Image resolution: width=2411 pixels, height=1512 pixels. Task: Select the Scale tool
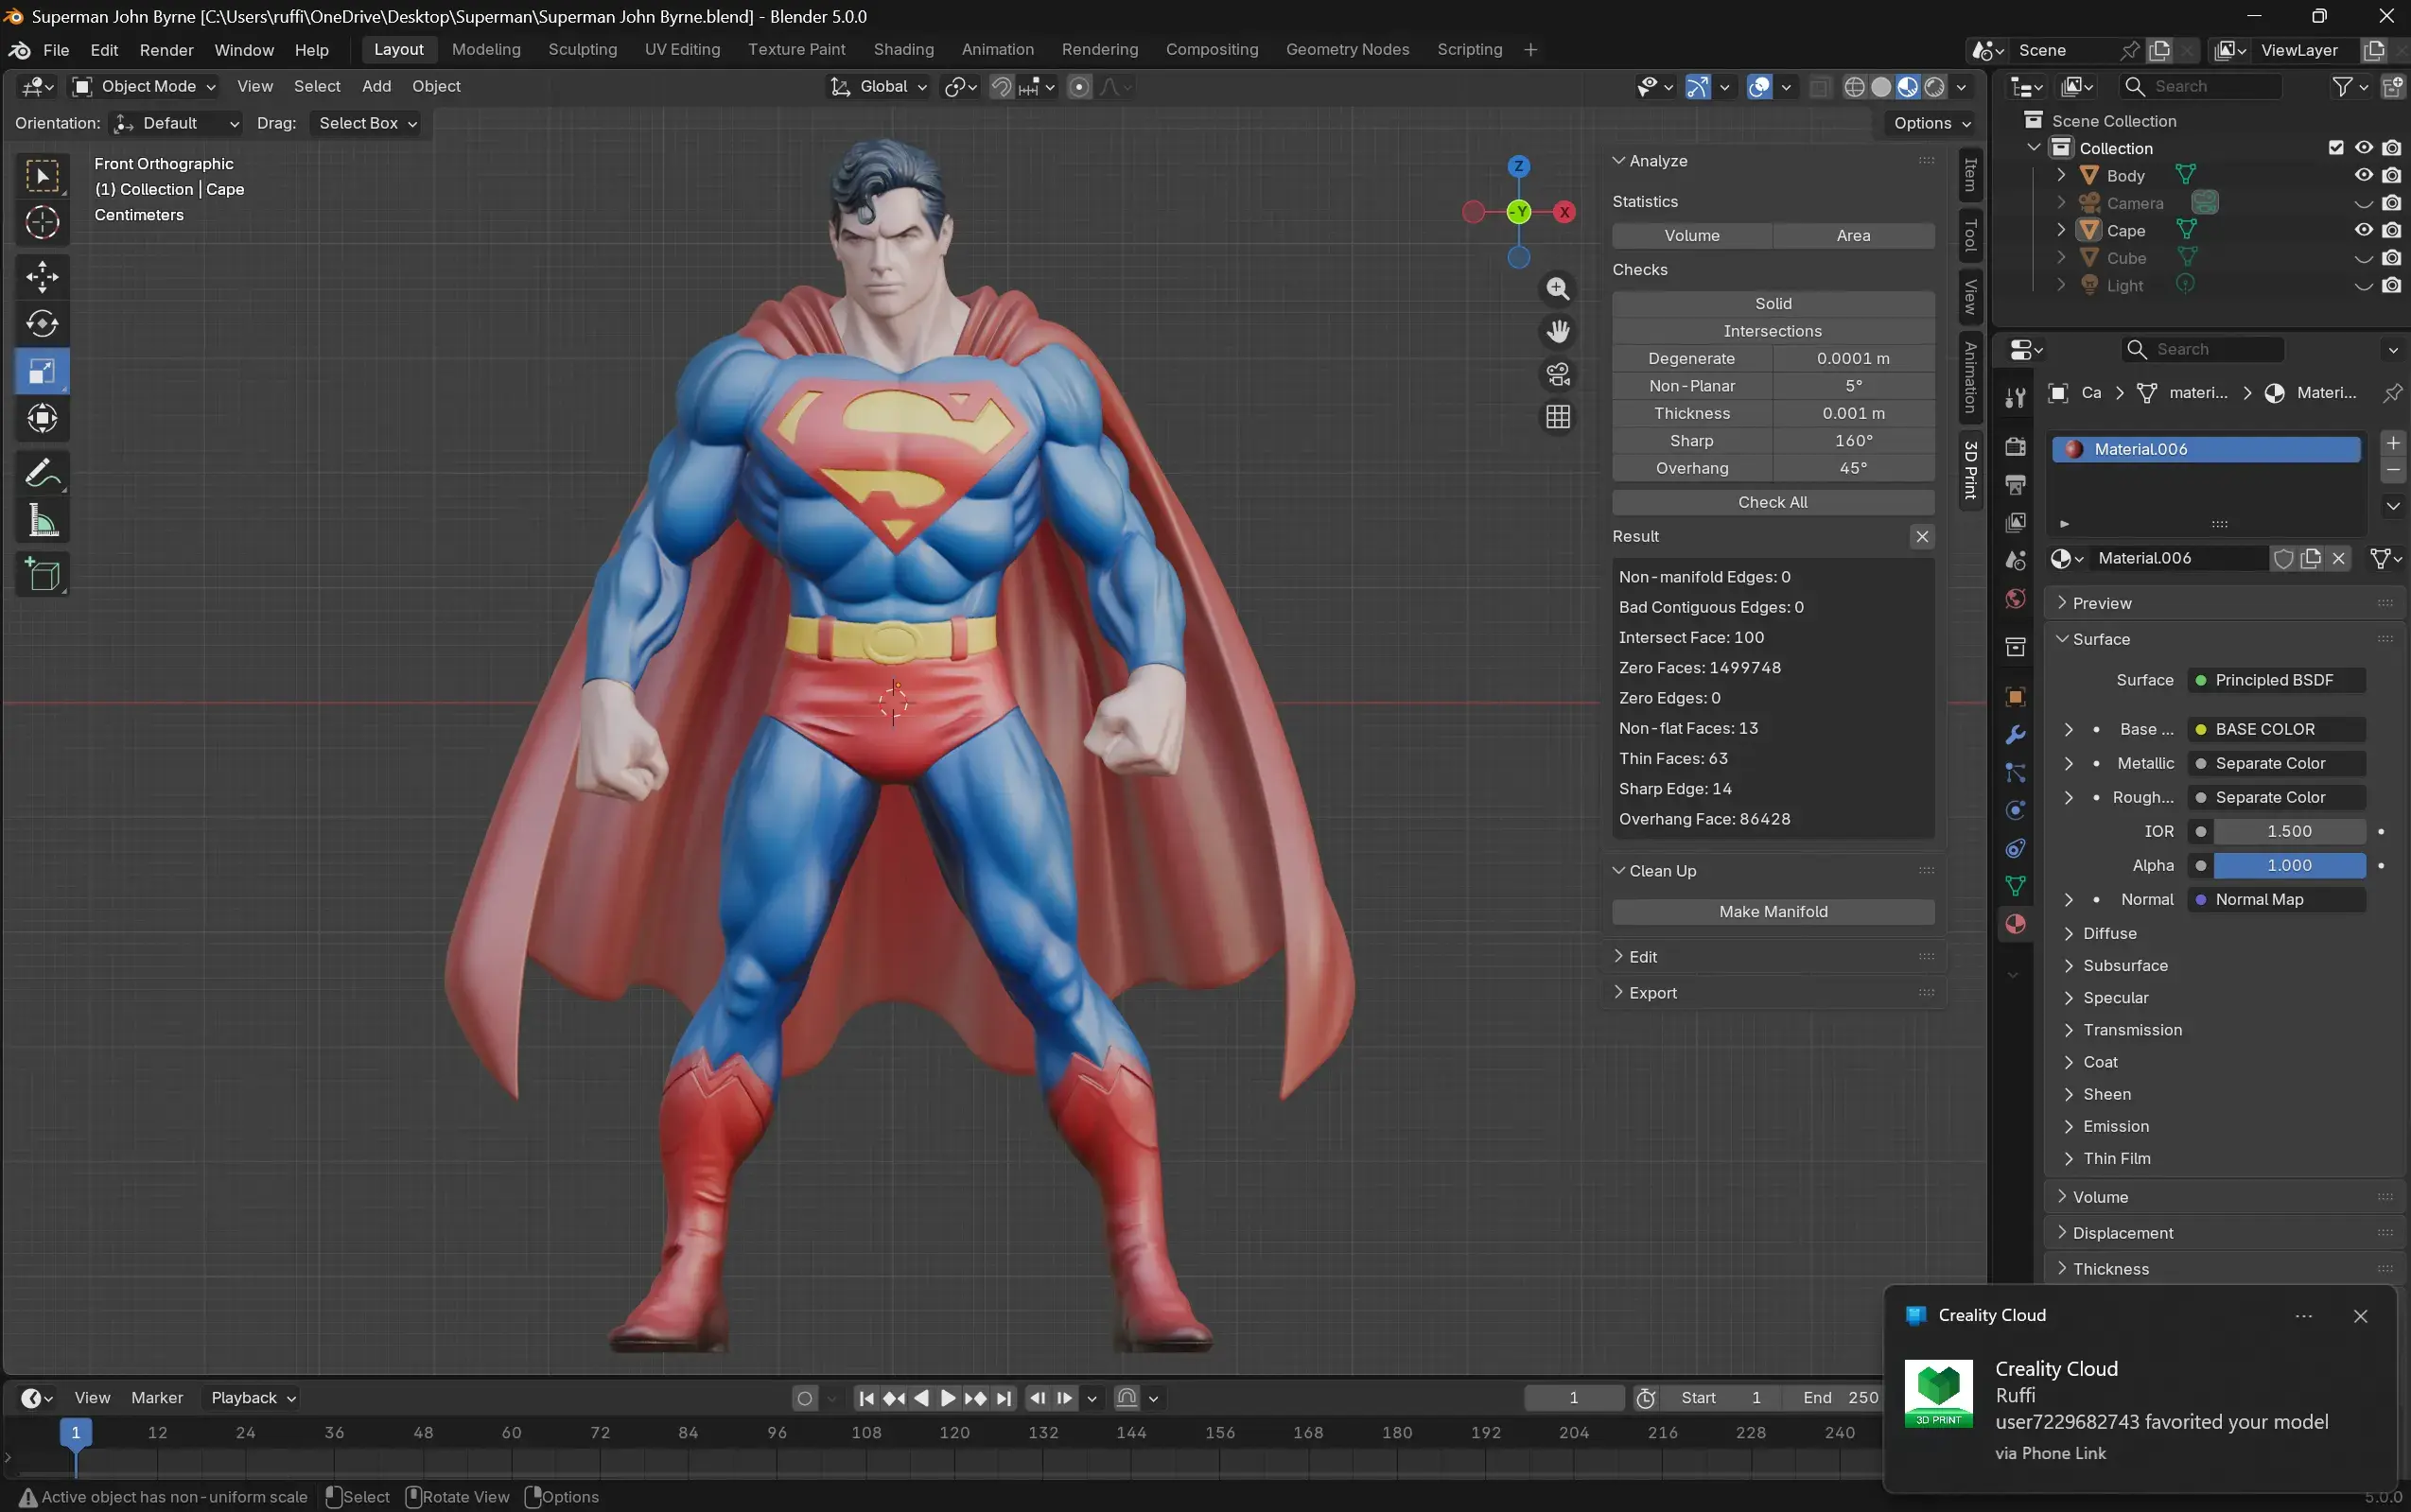pyautogui.click(x=42, y=371)
